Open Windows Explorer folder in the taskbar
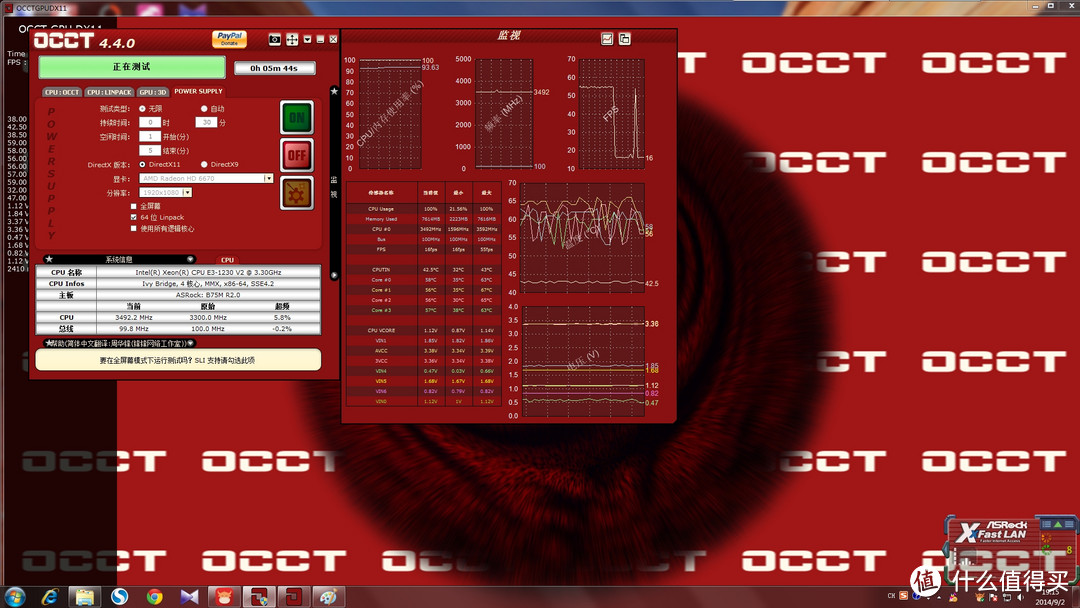Image resolution: width=1080 pixels, height=608 pixels. [85, 597]
